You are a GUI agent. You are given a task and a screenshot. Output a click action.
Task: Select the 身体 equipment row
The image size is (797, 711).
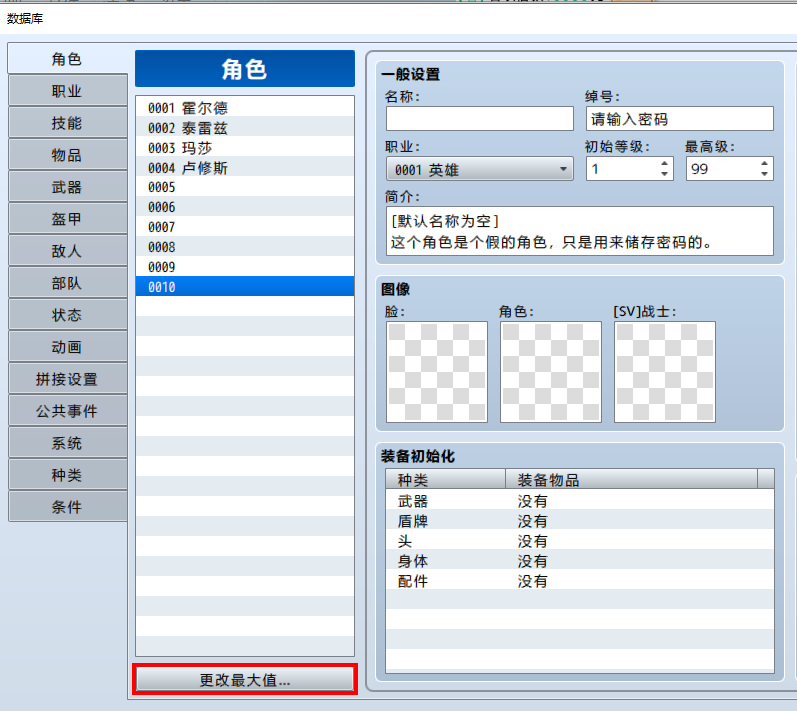[579, 561]
